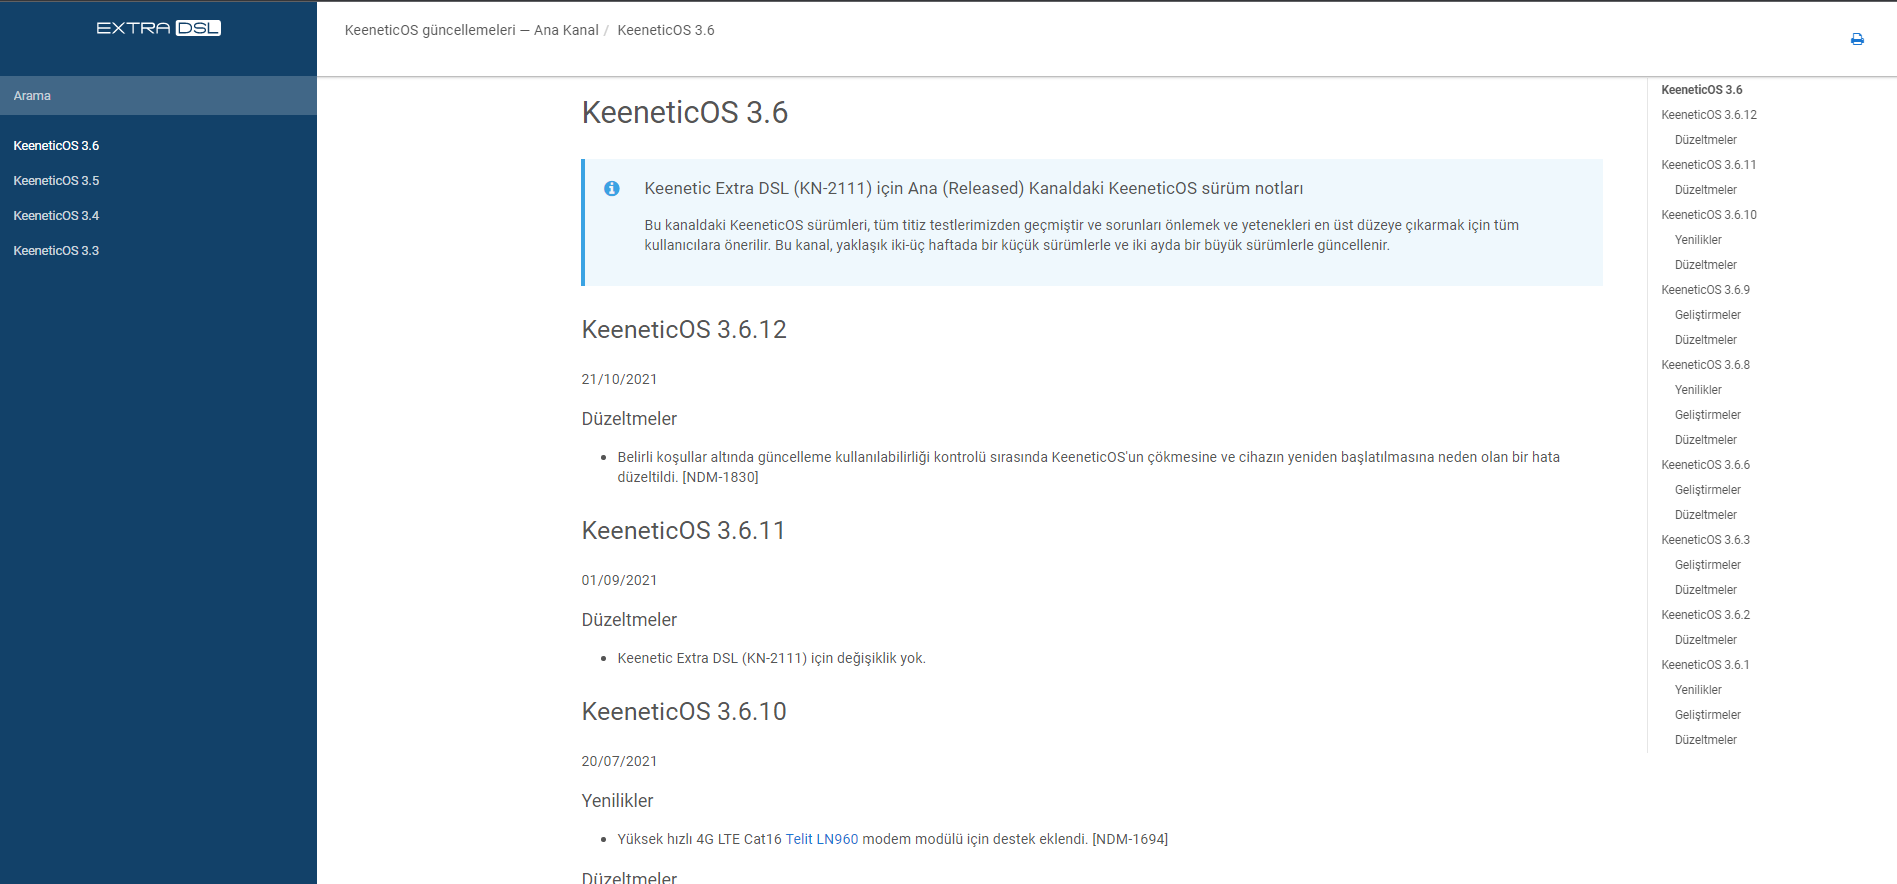Click the blue info icon in notice box
The image size is (1897, 884).
click(612, 188)
